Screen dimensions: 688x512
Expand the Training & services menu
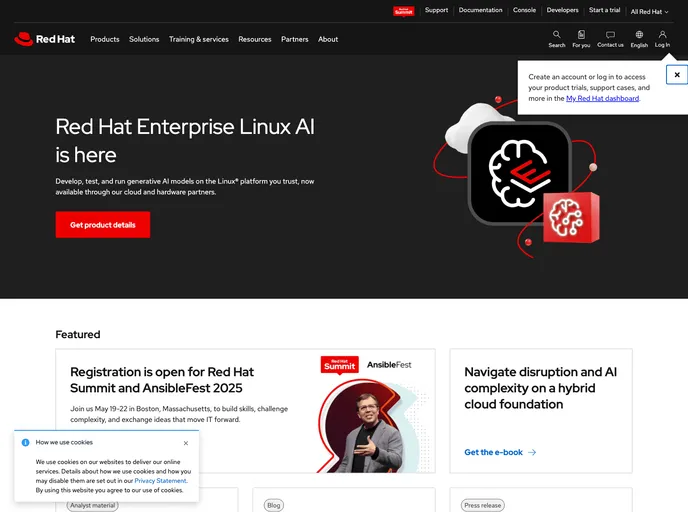[199, 39]
